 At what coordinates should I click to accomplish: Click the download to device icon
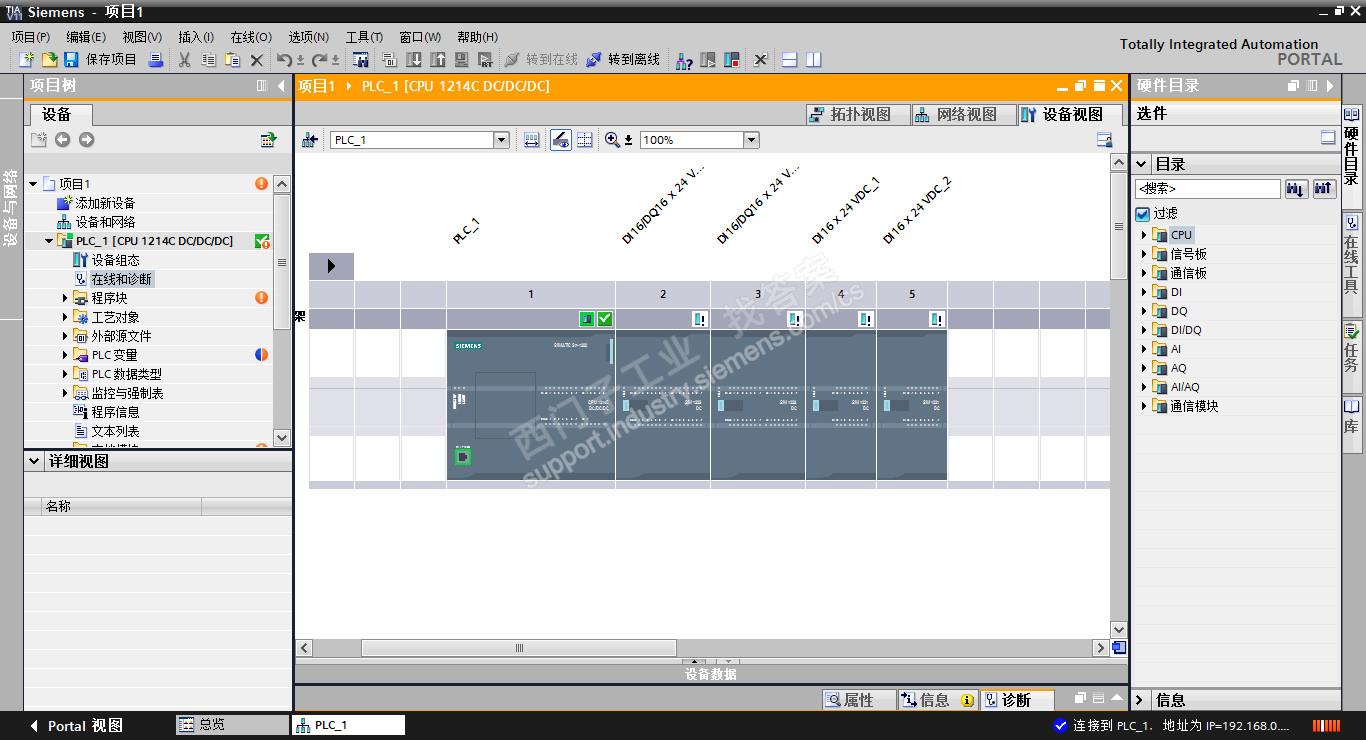pos(413,60)
